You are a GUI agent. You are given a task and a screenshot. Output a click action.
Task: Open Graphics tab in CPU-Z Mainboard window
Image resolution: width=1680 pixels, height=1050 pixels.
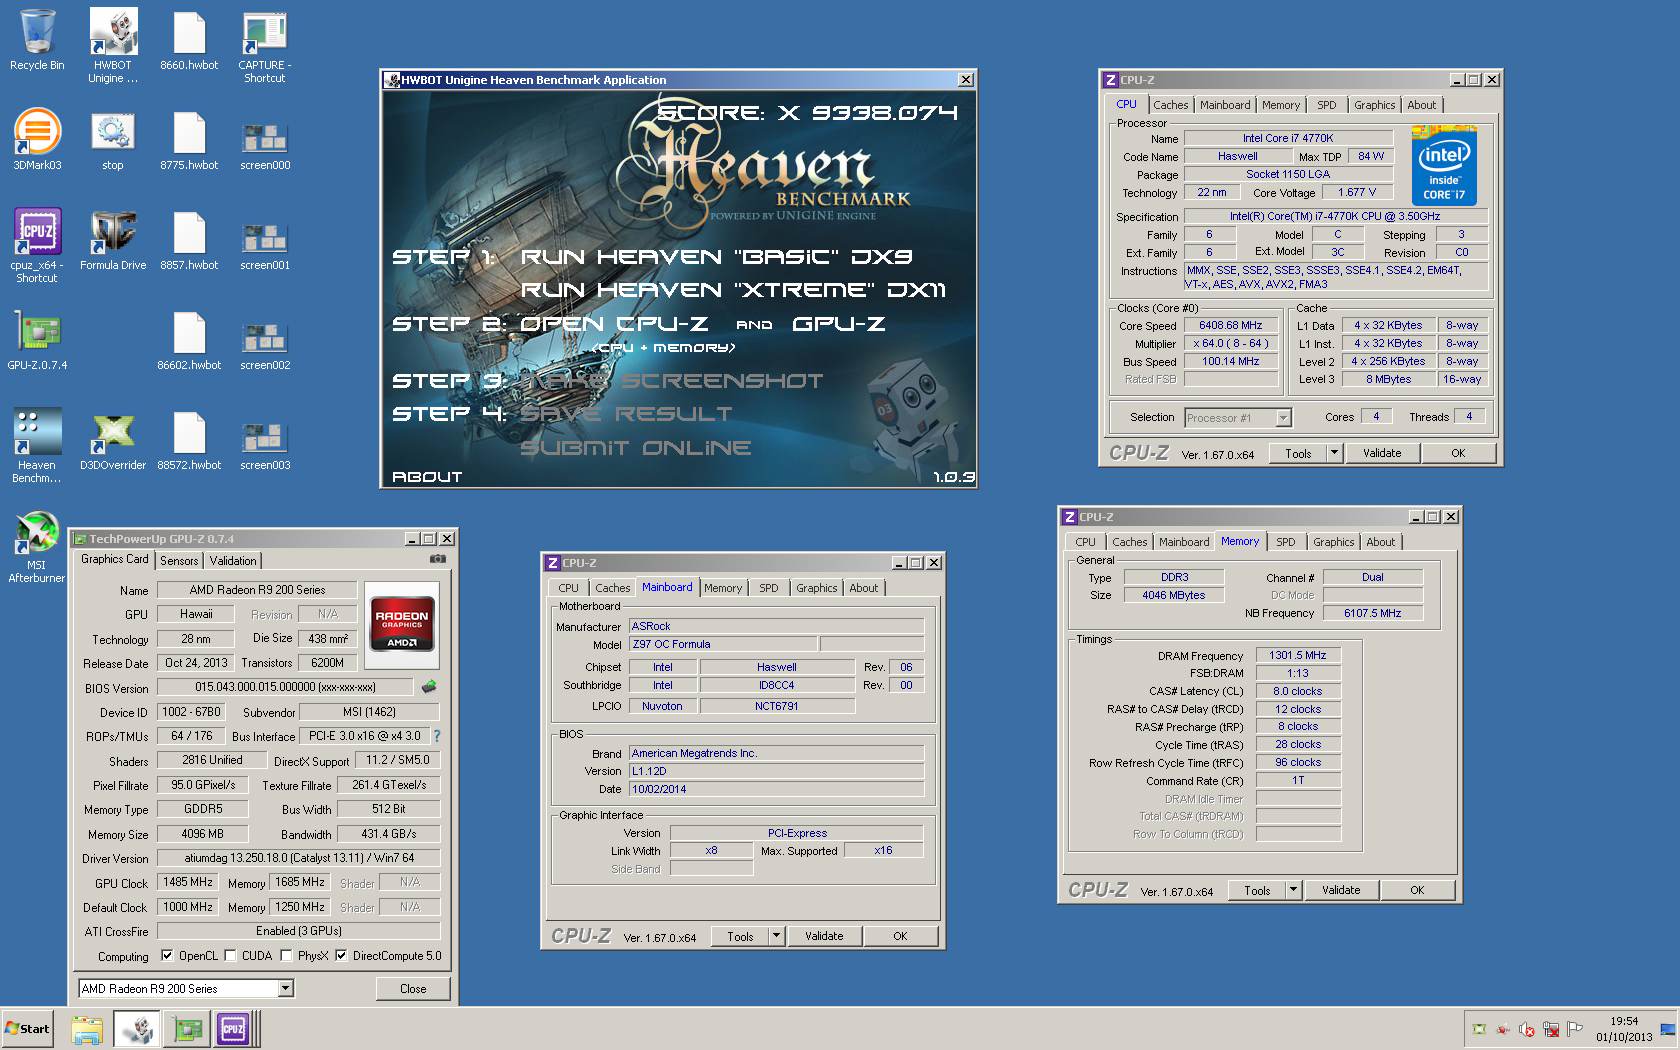pos(816,588)
